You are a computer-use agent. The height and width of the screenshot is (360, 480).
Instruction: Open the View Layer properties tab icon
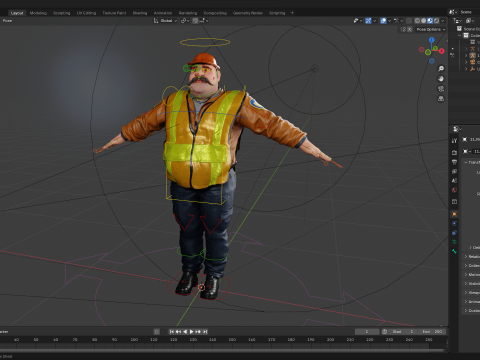tap(454, 171)
